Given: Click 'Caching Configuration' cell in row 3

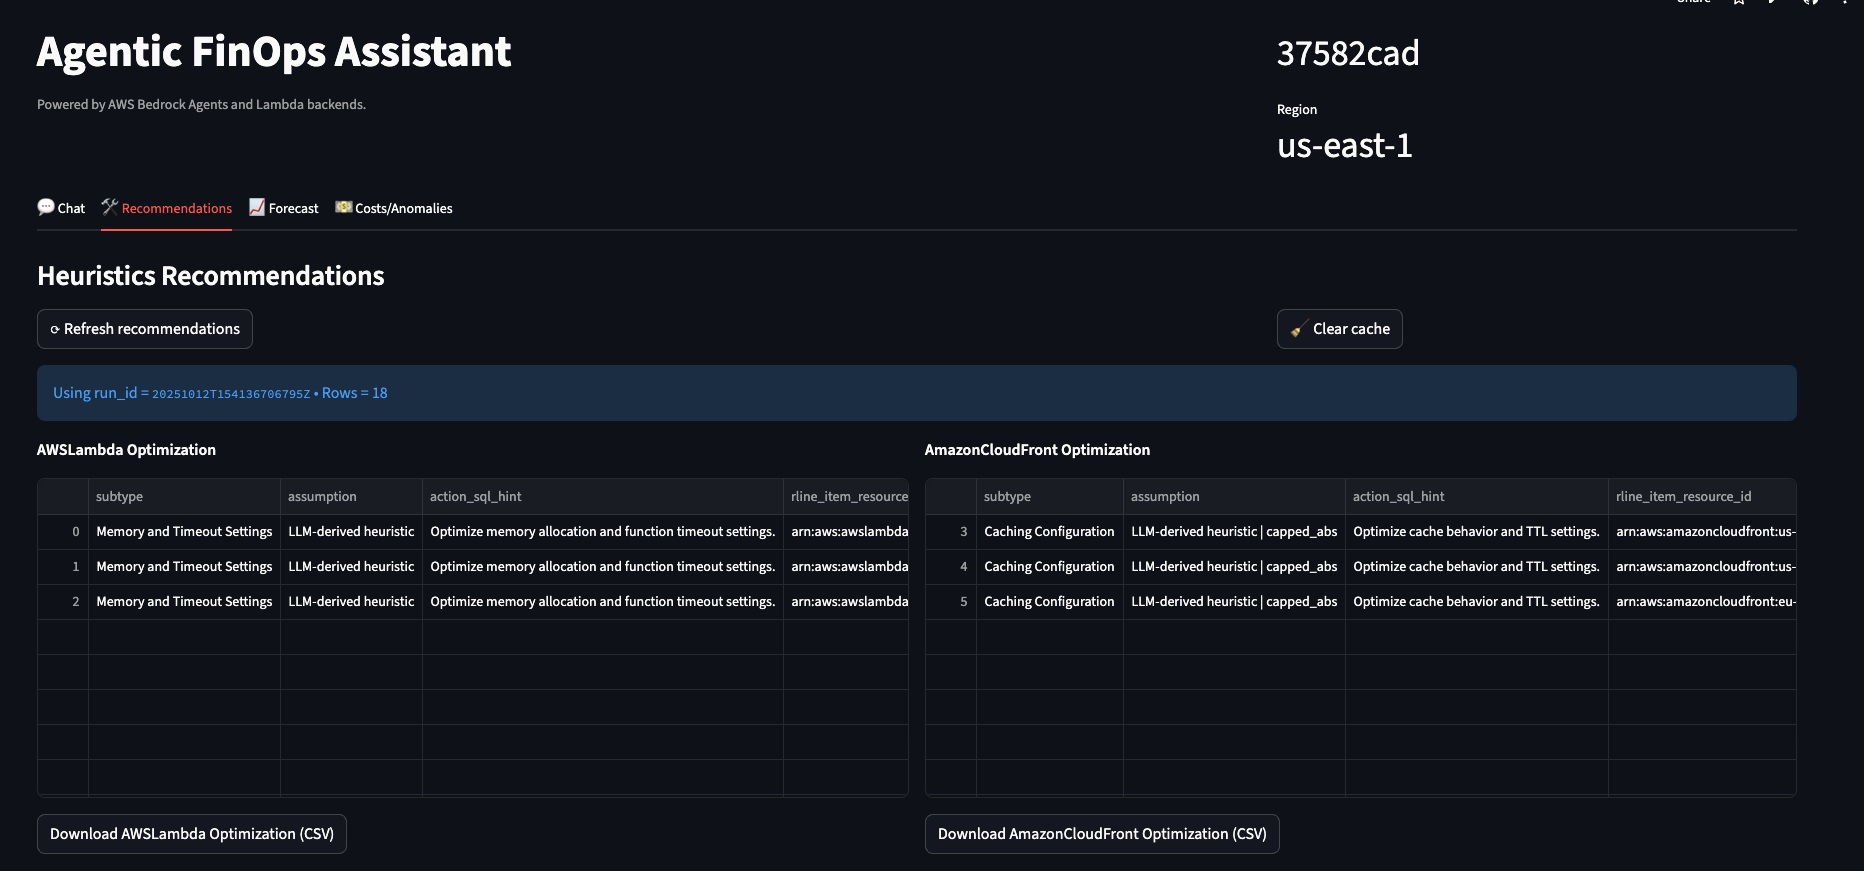Looking at the screenshot, I should 1049,532.
